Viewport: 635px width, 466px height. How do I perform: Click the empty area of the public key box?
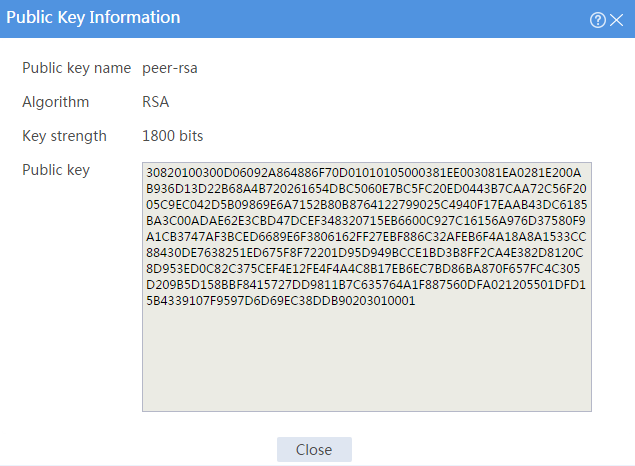tap(367, 358)
